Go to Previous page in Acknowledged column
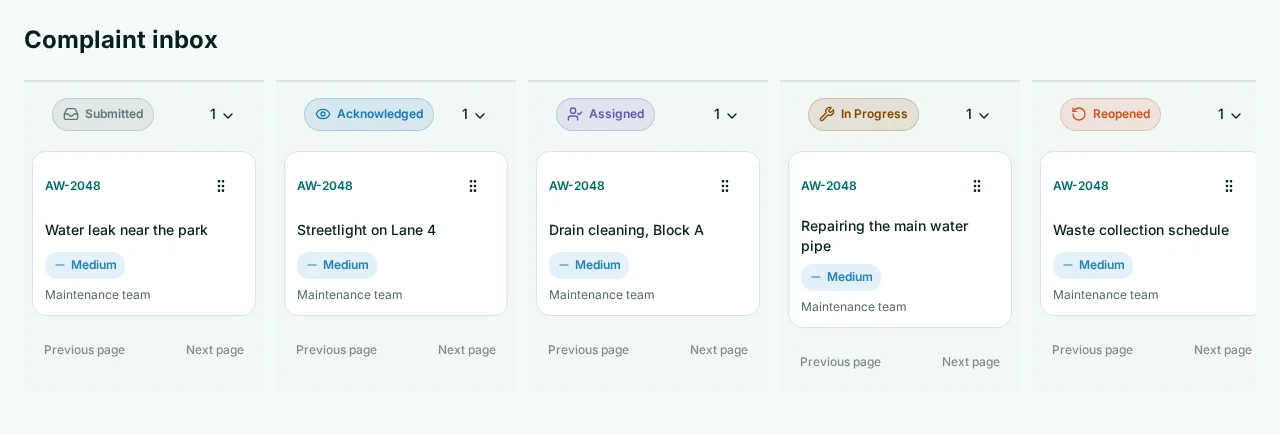Viewport: 1280px width, 435px height. click(336, 350)
